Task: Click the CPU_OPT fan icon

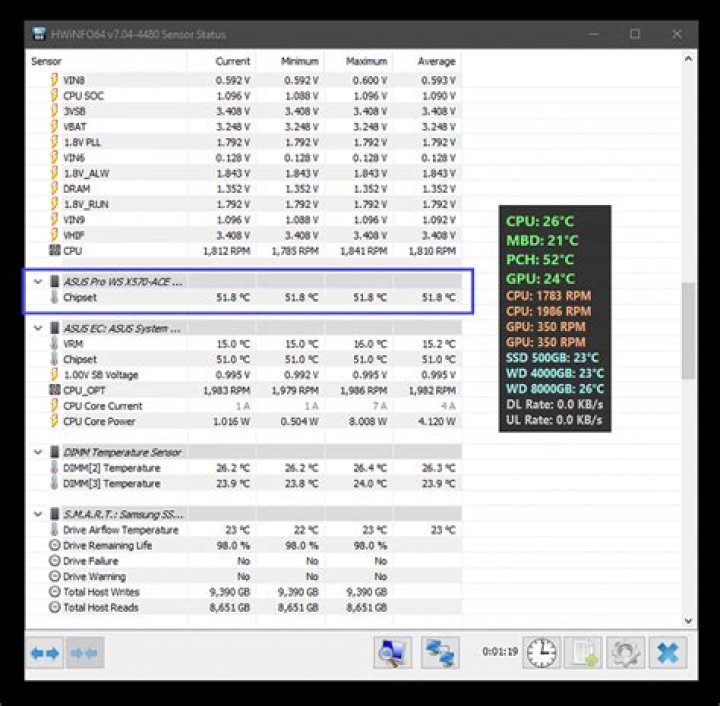Action: (55, 390)
